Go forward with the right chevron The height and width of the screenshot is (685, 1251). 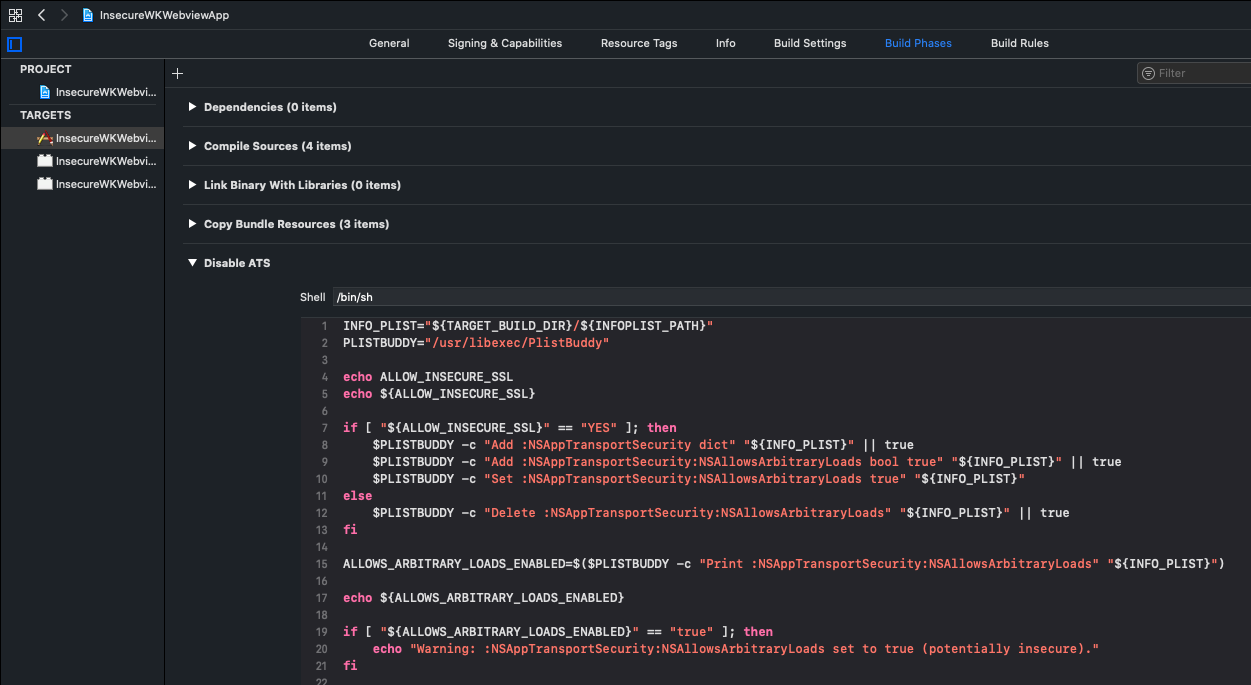click(64, 15)
